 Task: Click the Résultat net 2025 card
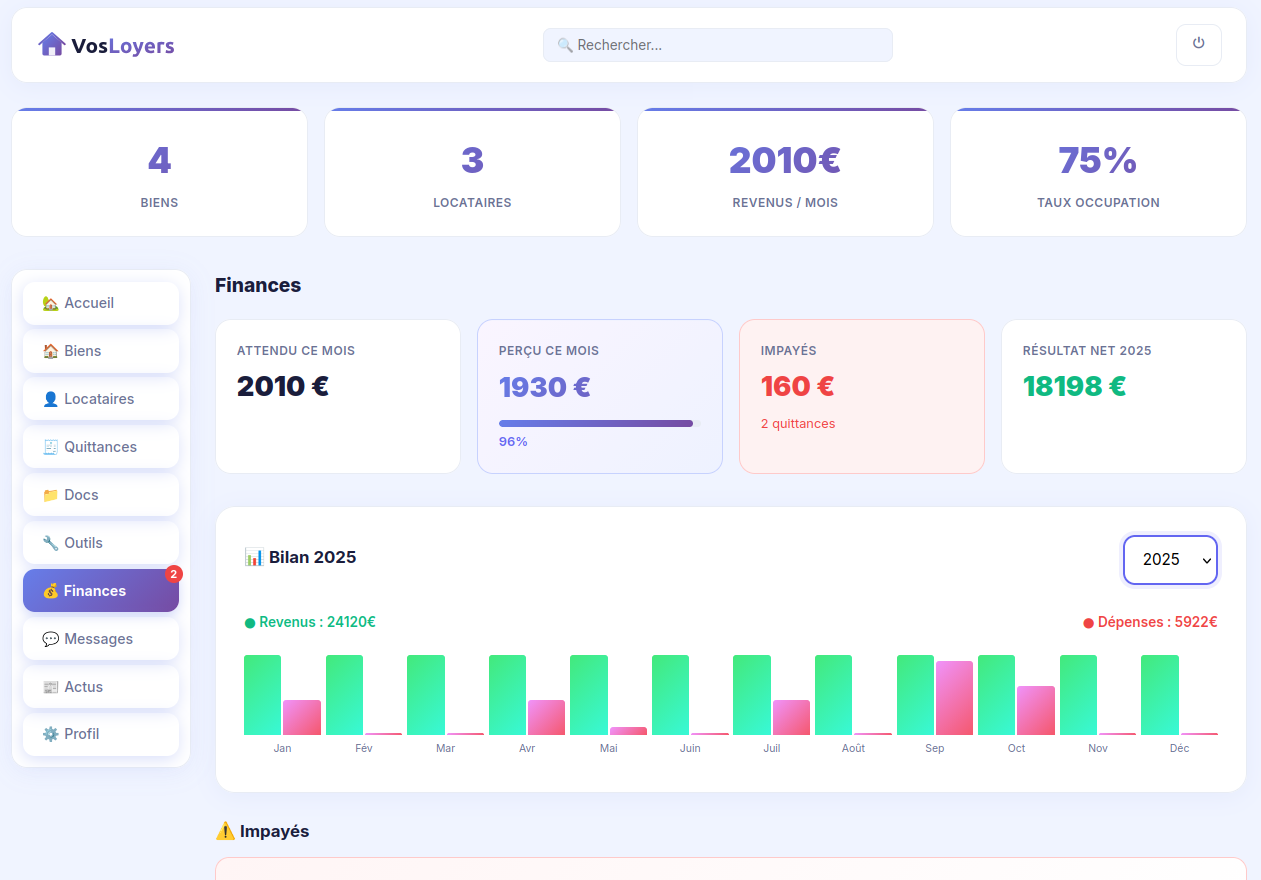(1124, 396)
